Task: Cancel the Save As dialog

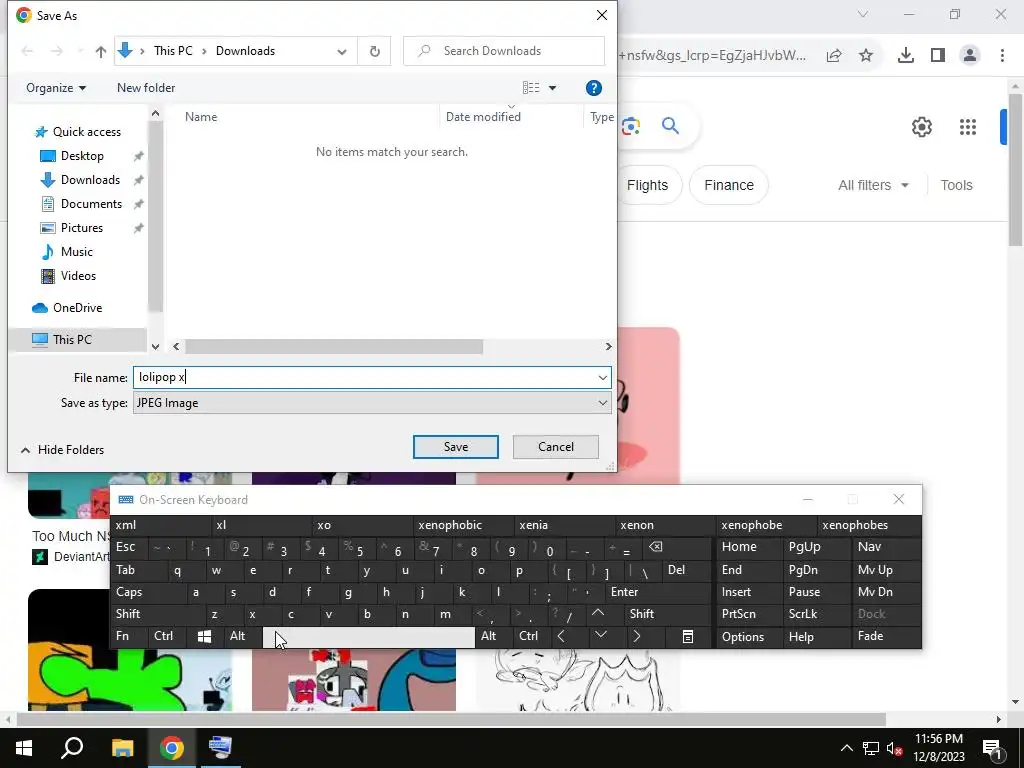Action: tap(556, 447)
